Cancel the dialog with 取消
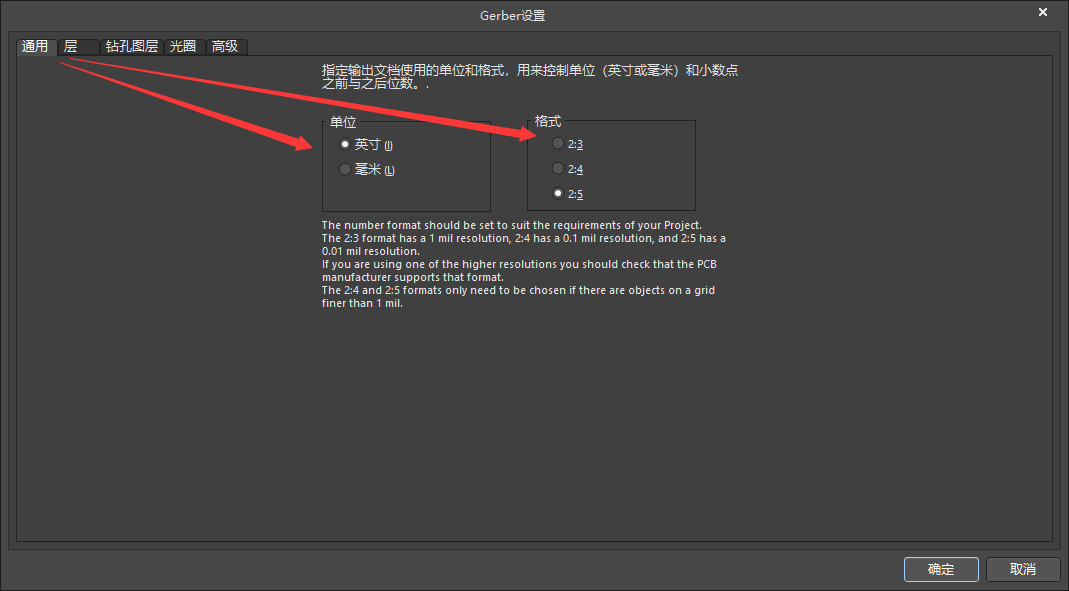The image size is (1069, 591). (x=1023, y=569)
